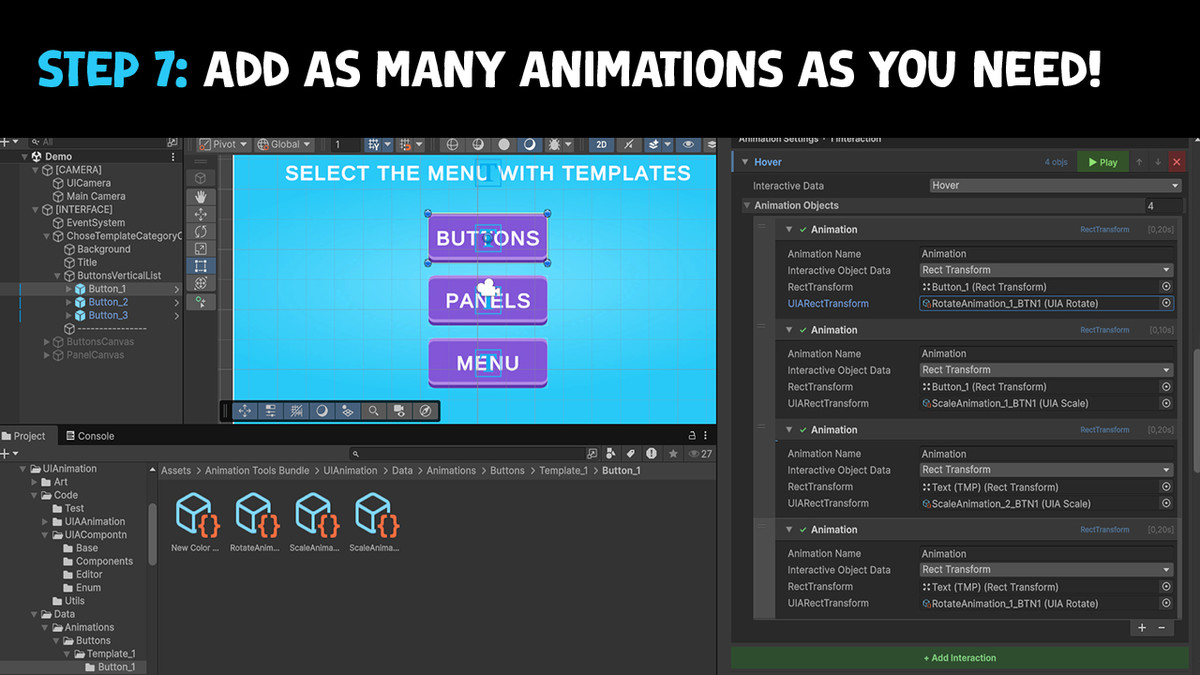Move Hover interaction down with the down arrow
This screenshot has width=1200, height=675.
(1158, 162)
